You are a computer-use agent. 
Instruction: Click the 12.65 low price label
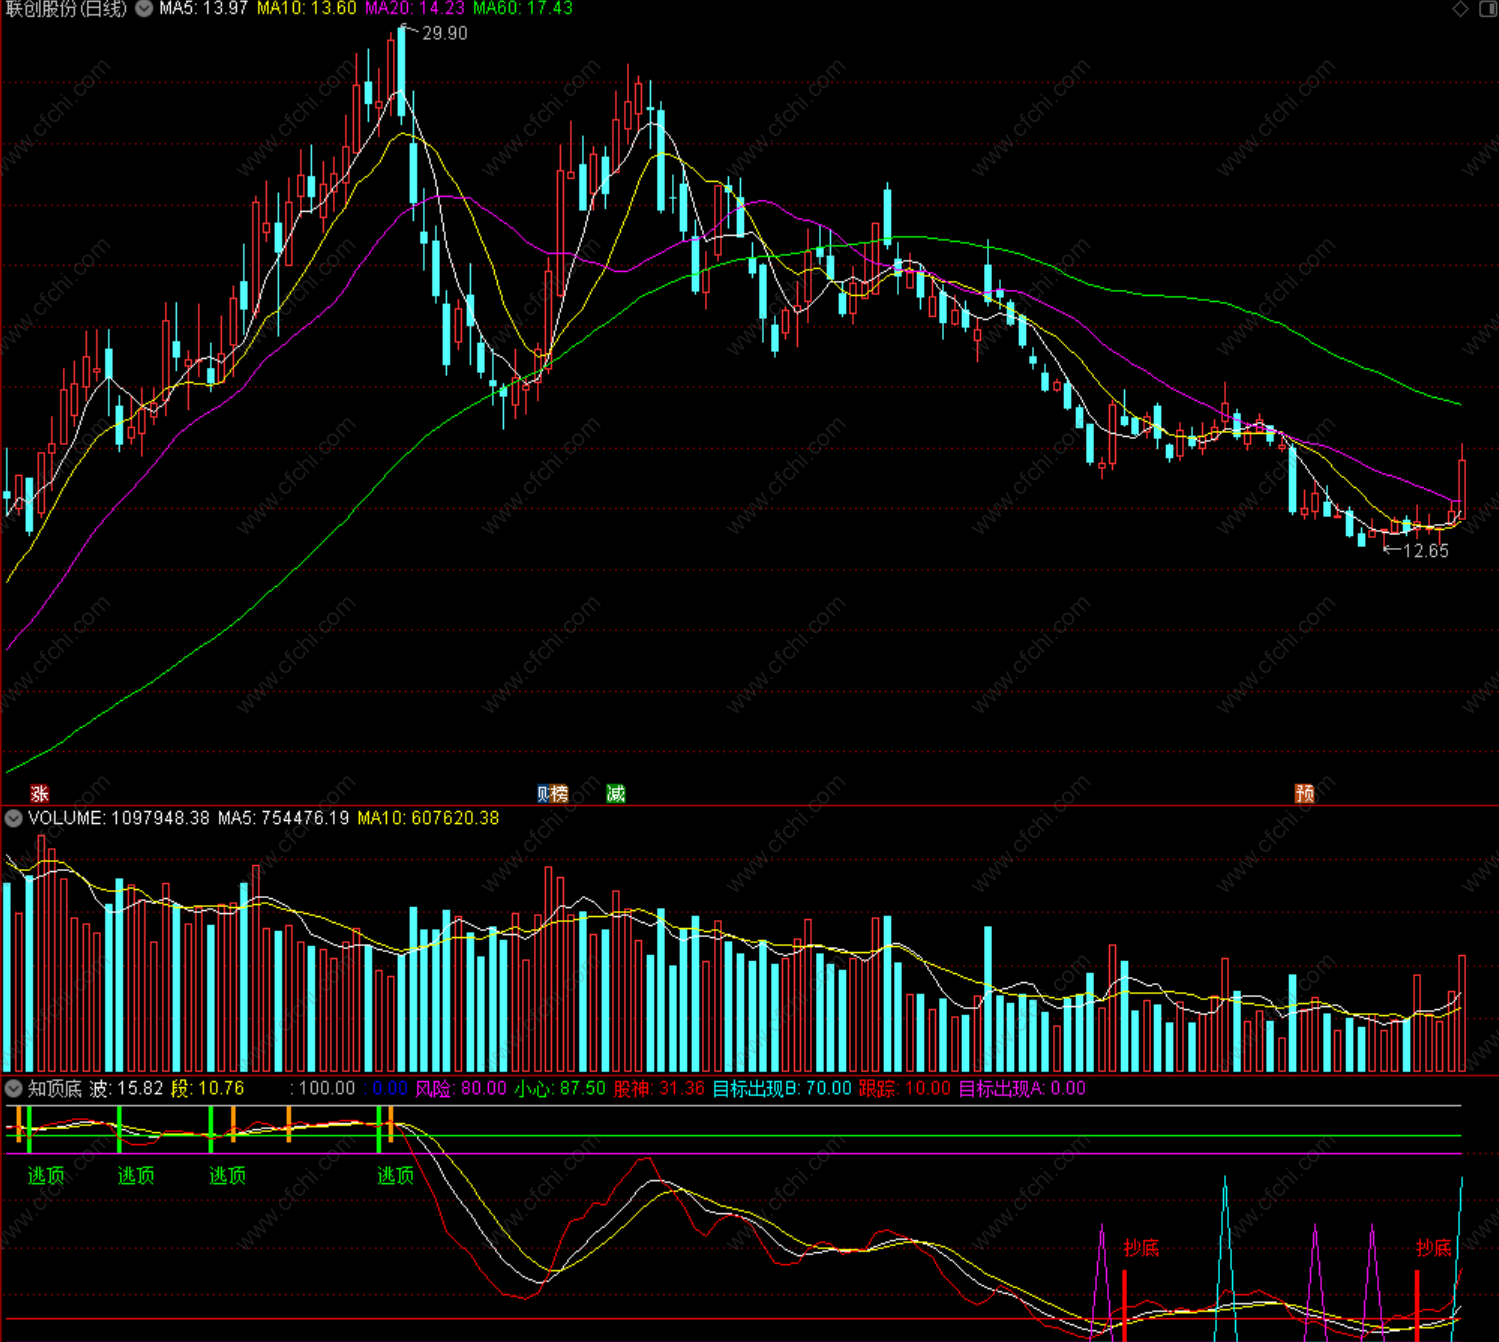click(1425, 550)
